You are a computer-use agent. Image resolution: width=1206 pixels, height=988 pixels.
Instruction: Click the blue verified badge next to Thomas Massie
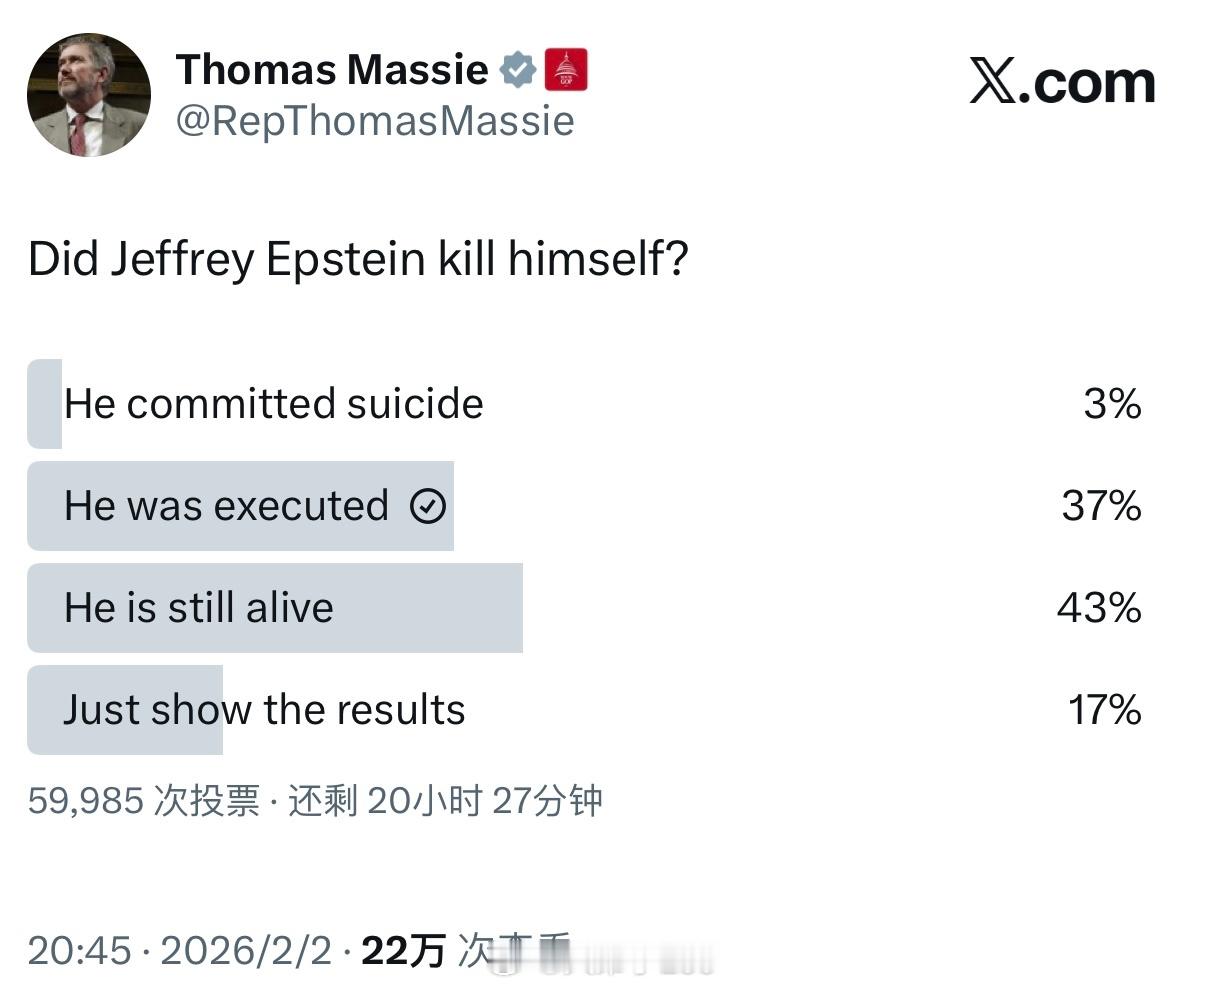[x=516, y=69]
